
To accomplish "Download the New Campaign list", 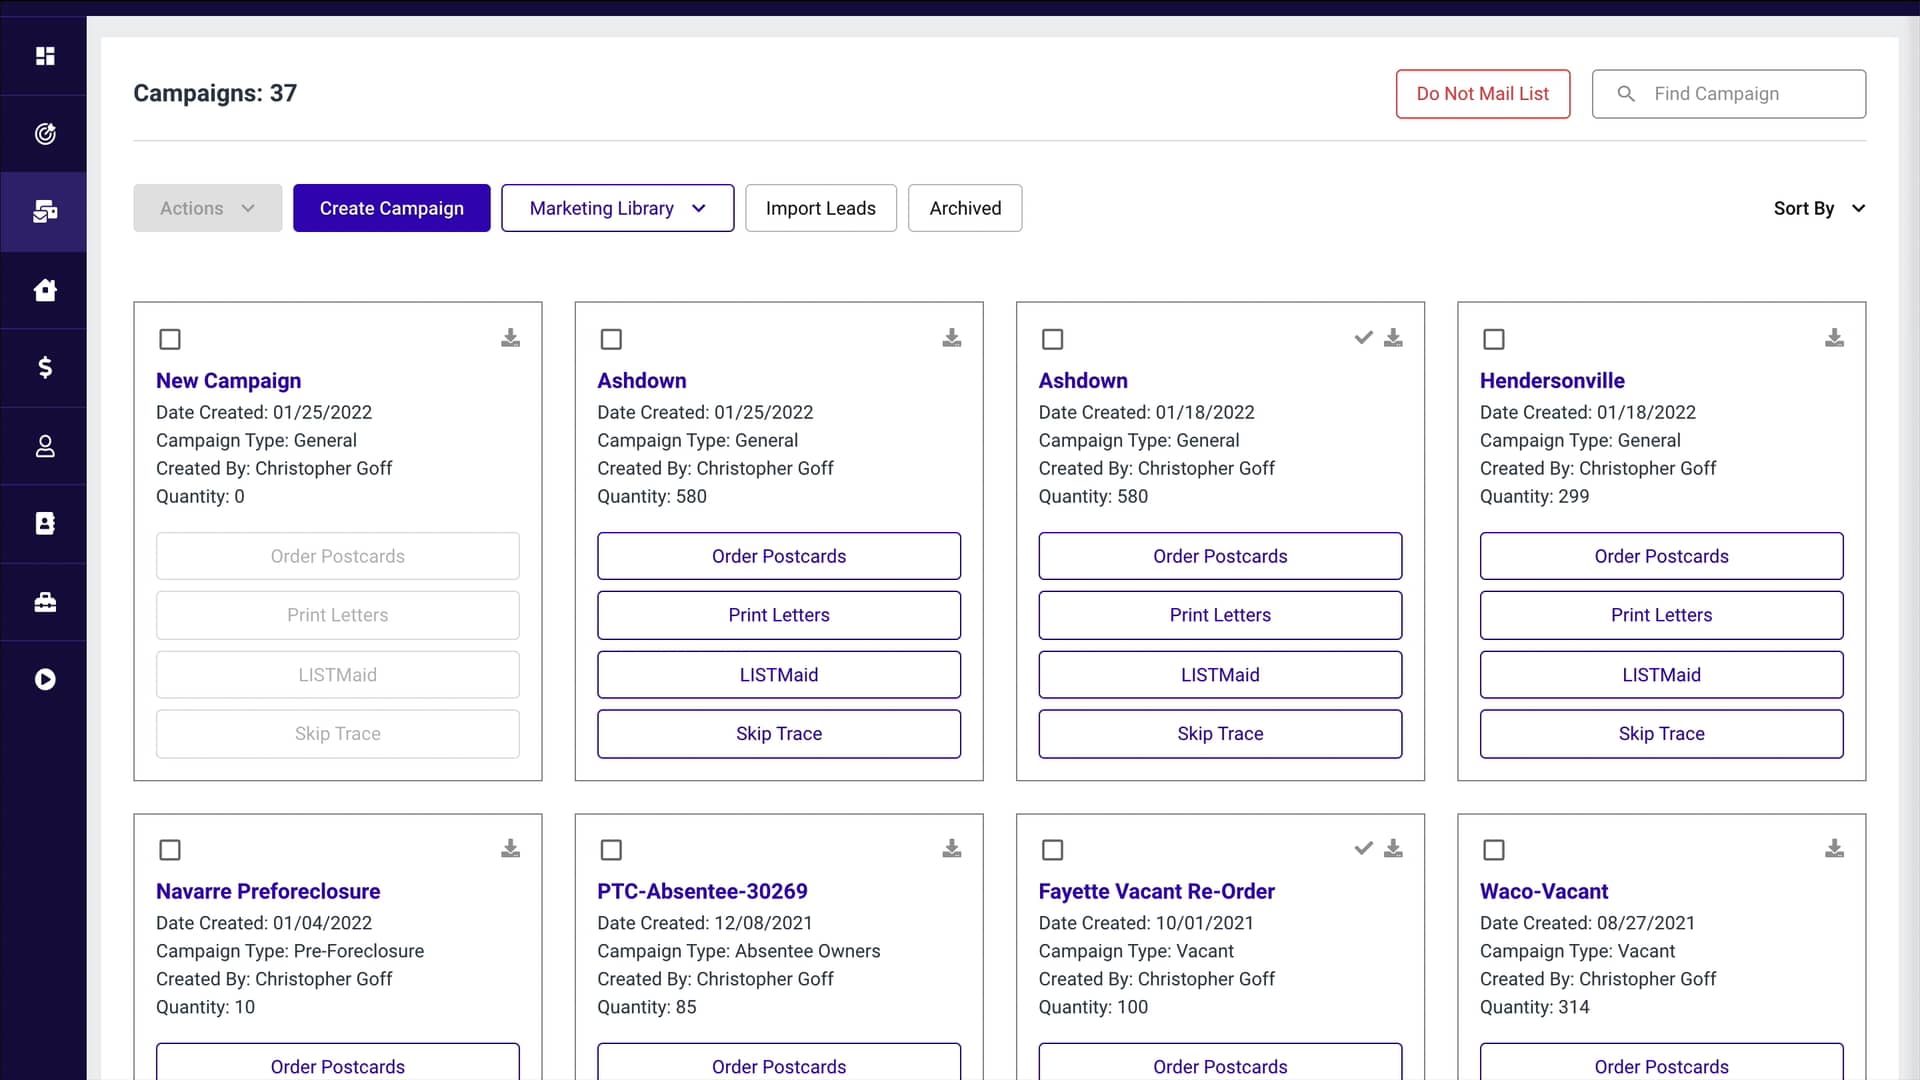I will tap(510, 338).
